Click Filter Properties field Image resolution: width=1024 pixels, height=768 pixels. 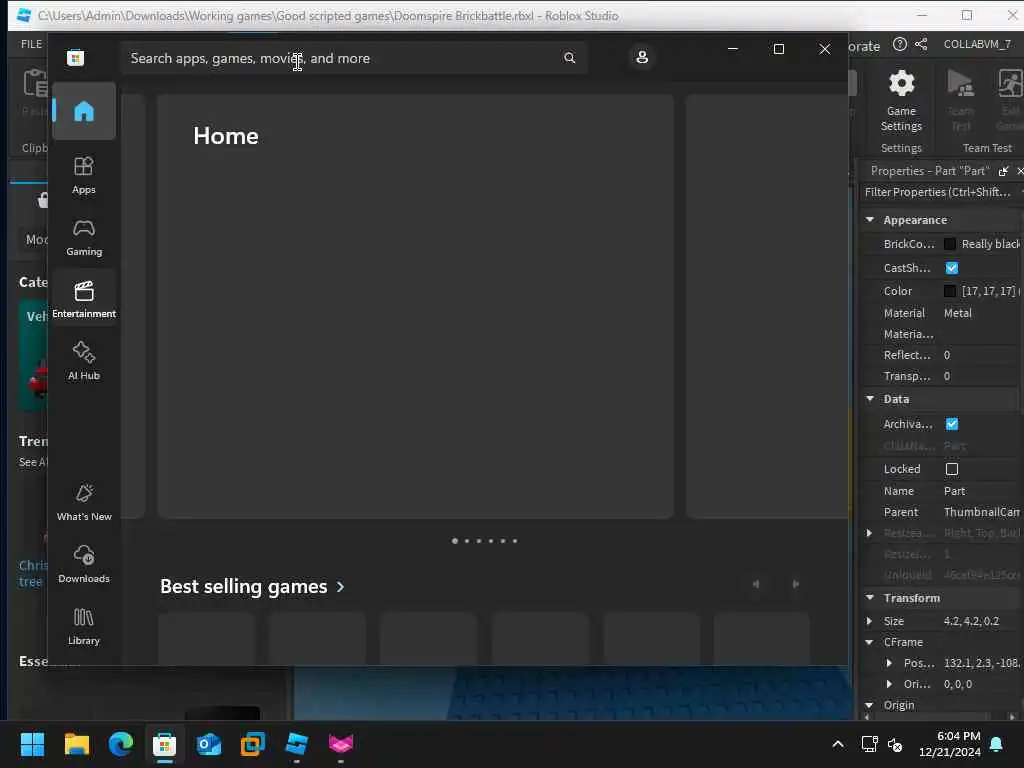(940, 192)
